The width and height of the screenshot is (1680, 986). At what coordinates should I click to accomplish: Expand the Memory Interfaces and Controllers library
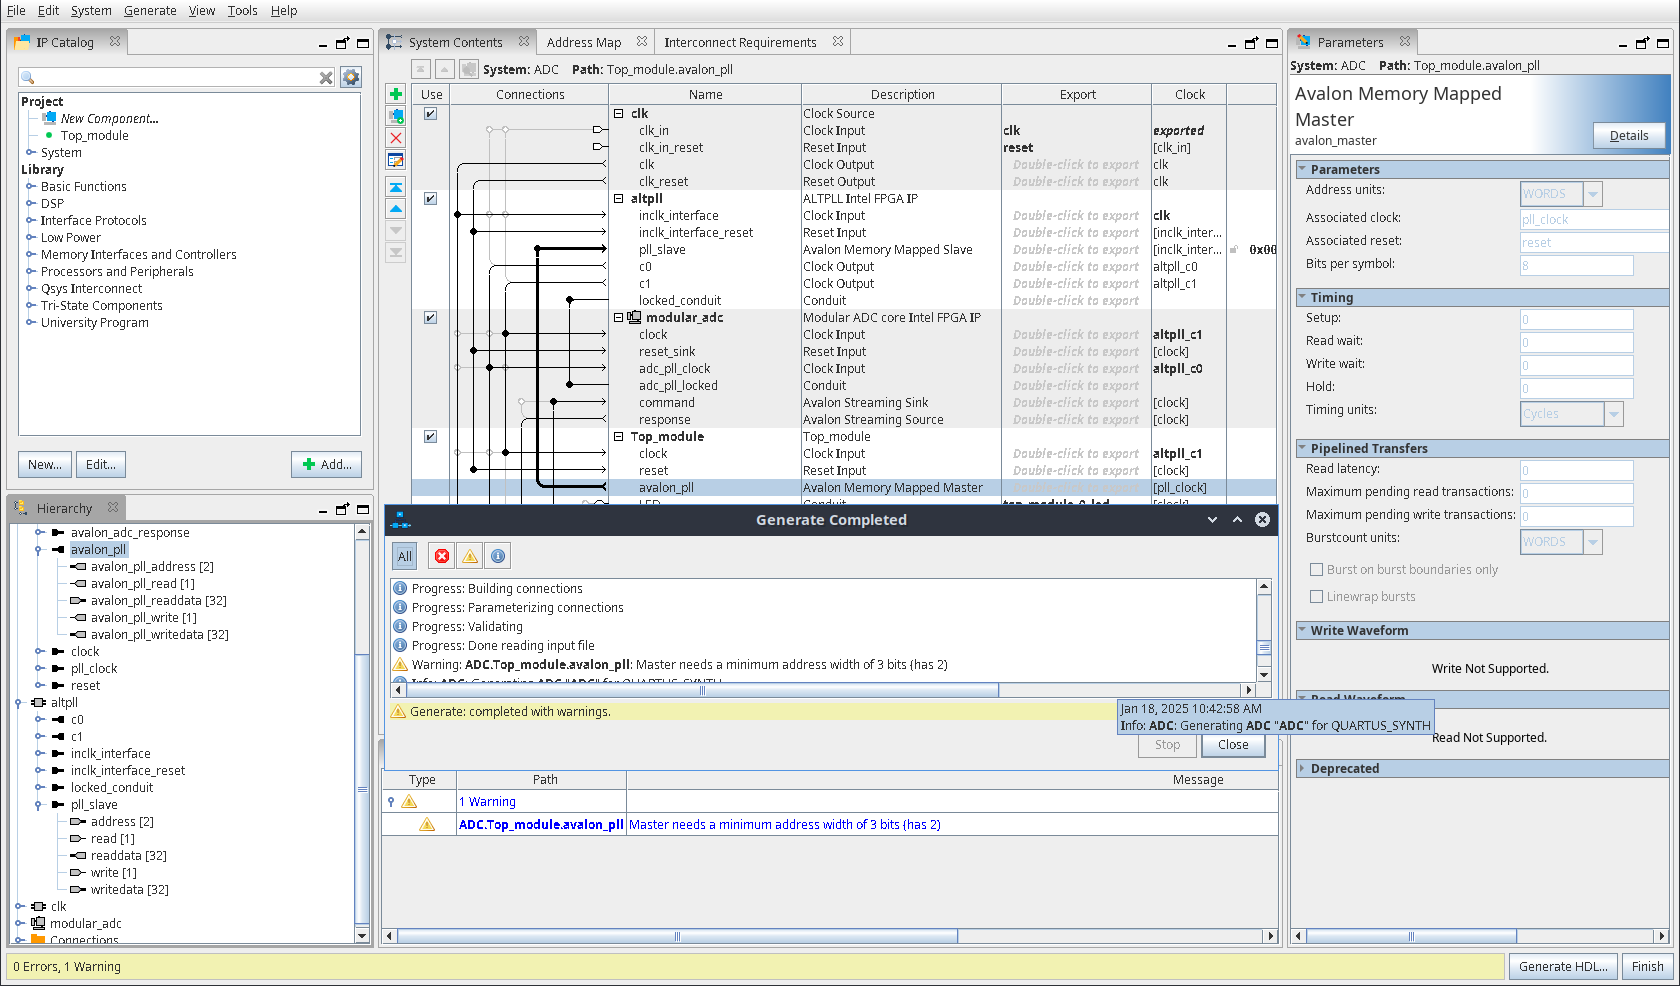pyautogui.click(x=31, y=255)
